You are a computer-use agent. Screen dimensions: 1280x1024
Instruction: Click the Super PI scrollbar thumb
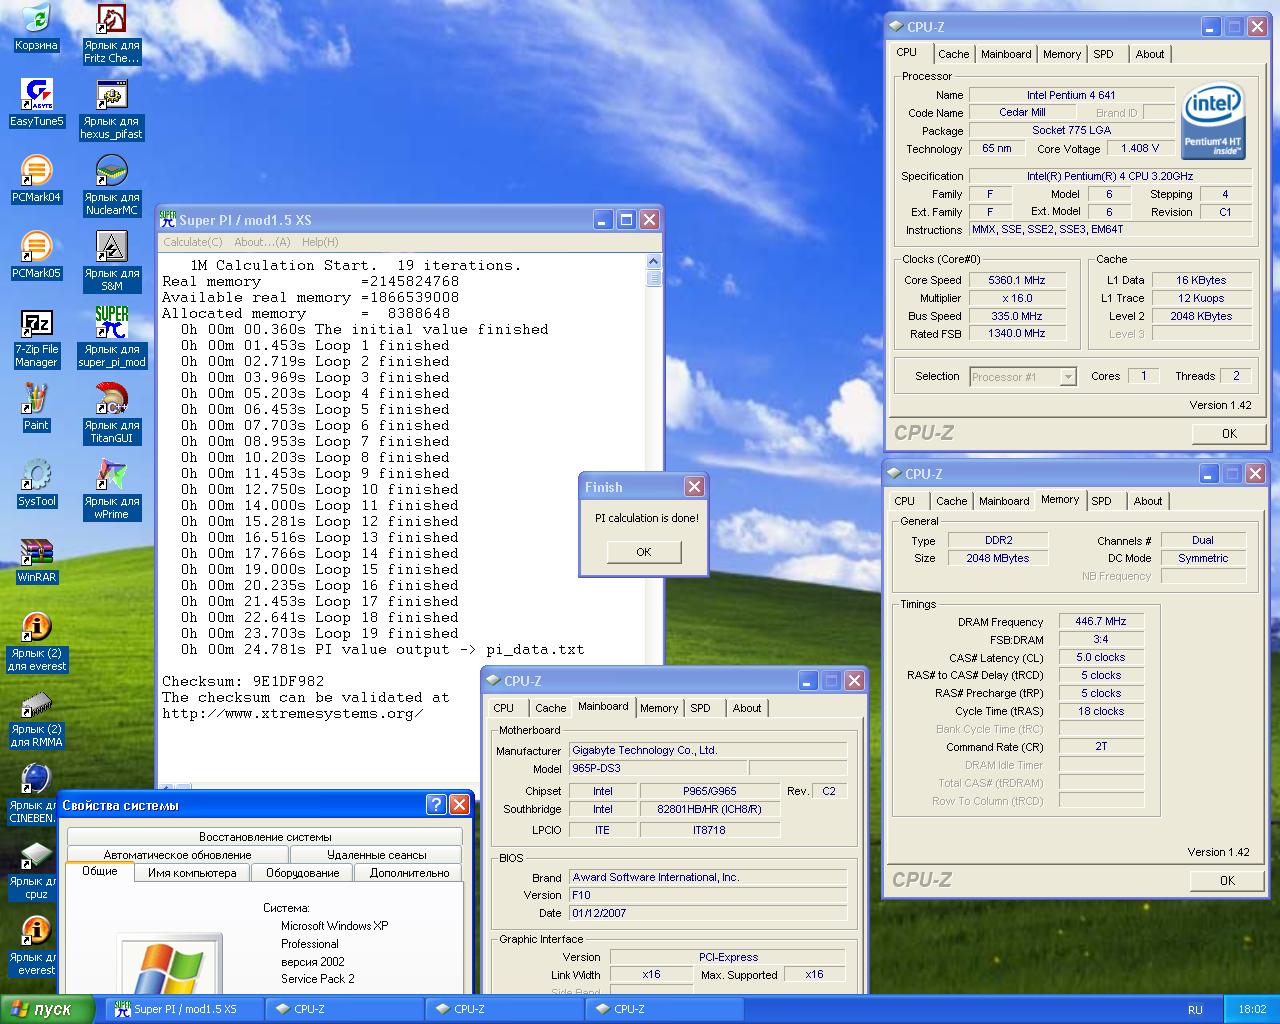coord(654,279)
